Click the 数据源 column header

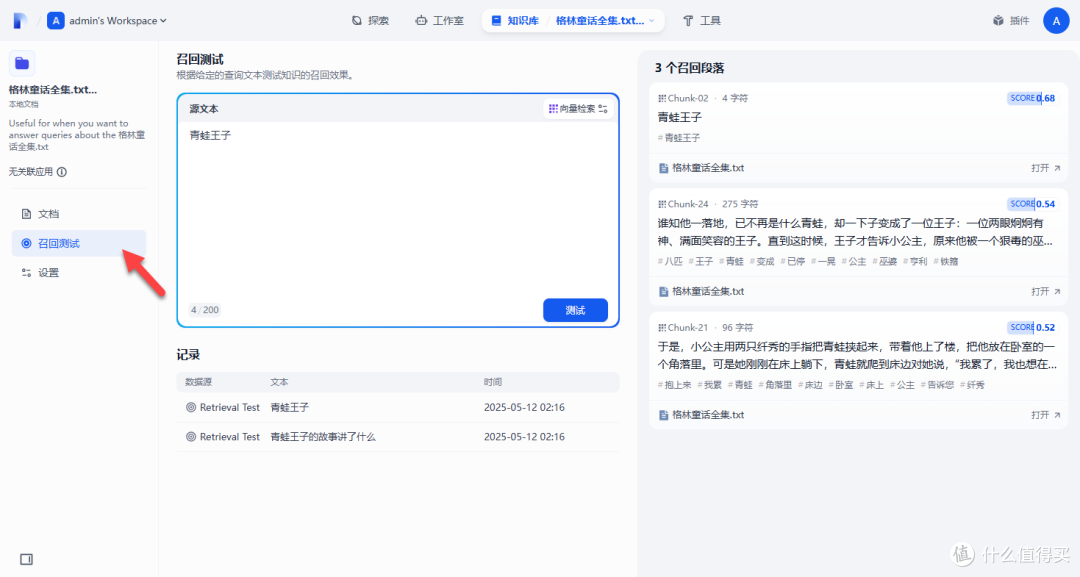pyautogui.click(x=198, y=382)
